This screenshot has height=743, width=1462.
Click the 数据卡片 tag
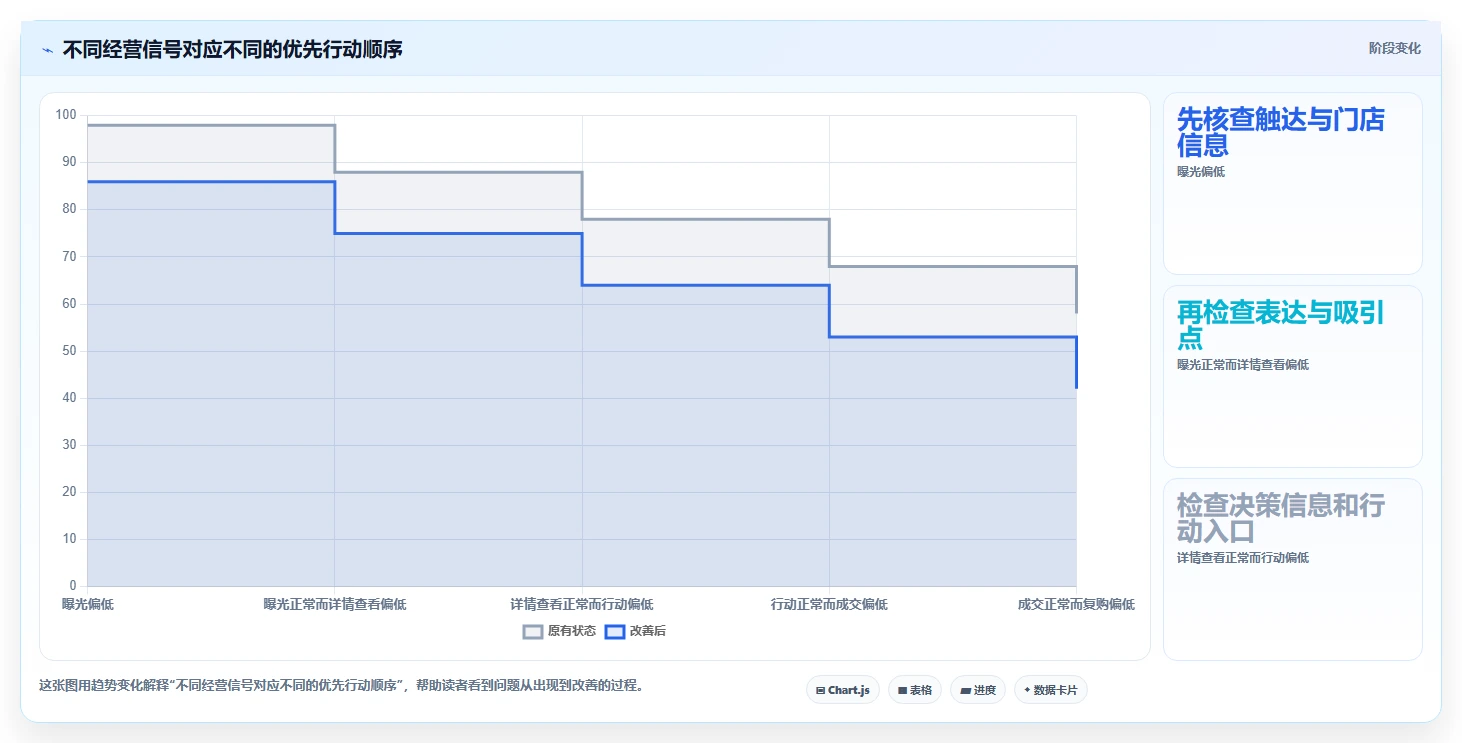tap(1051, 690)
